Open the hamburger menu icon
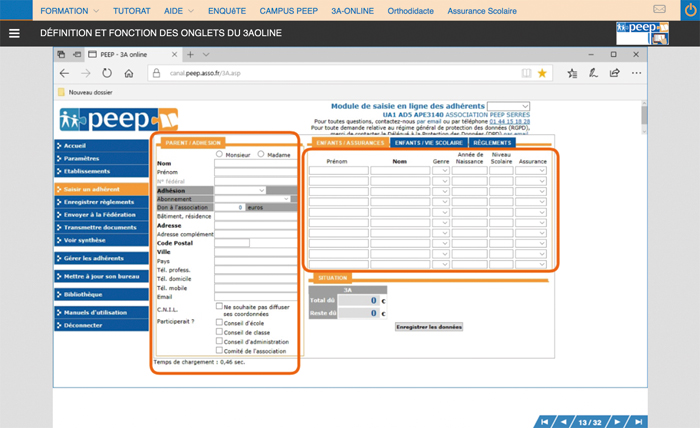The width and height of the screenshot is (700, 428). 14,33
